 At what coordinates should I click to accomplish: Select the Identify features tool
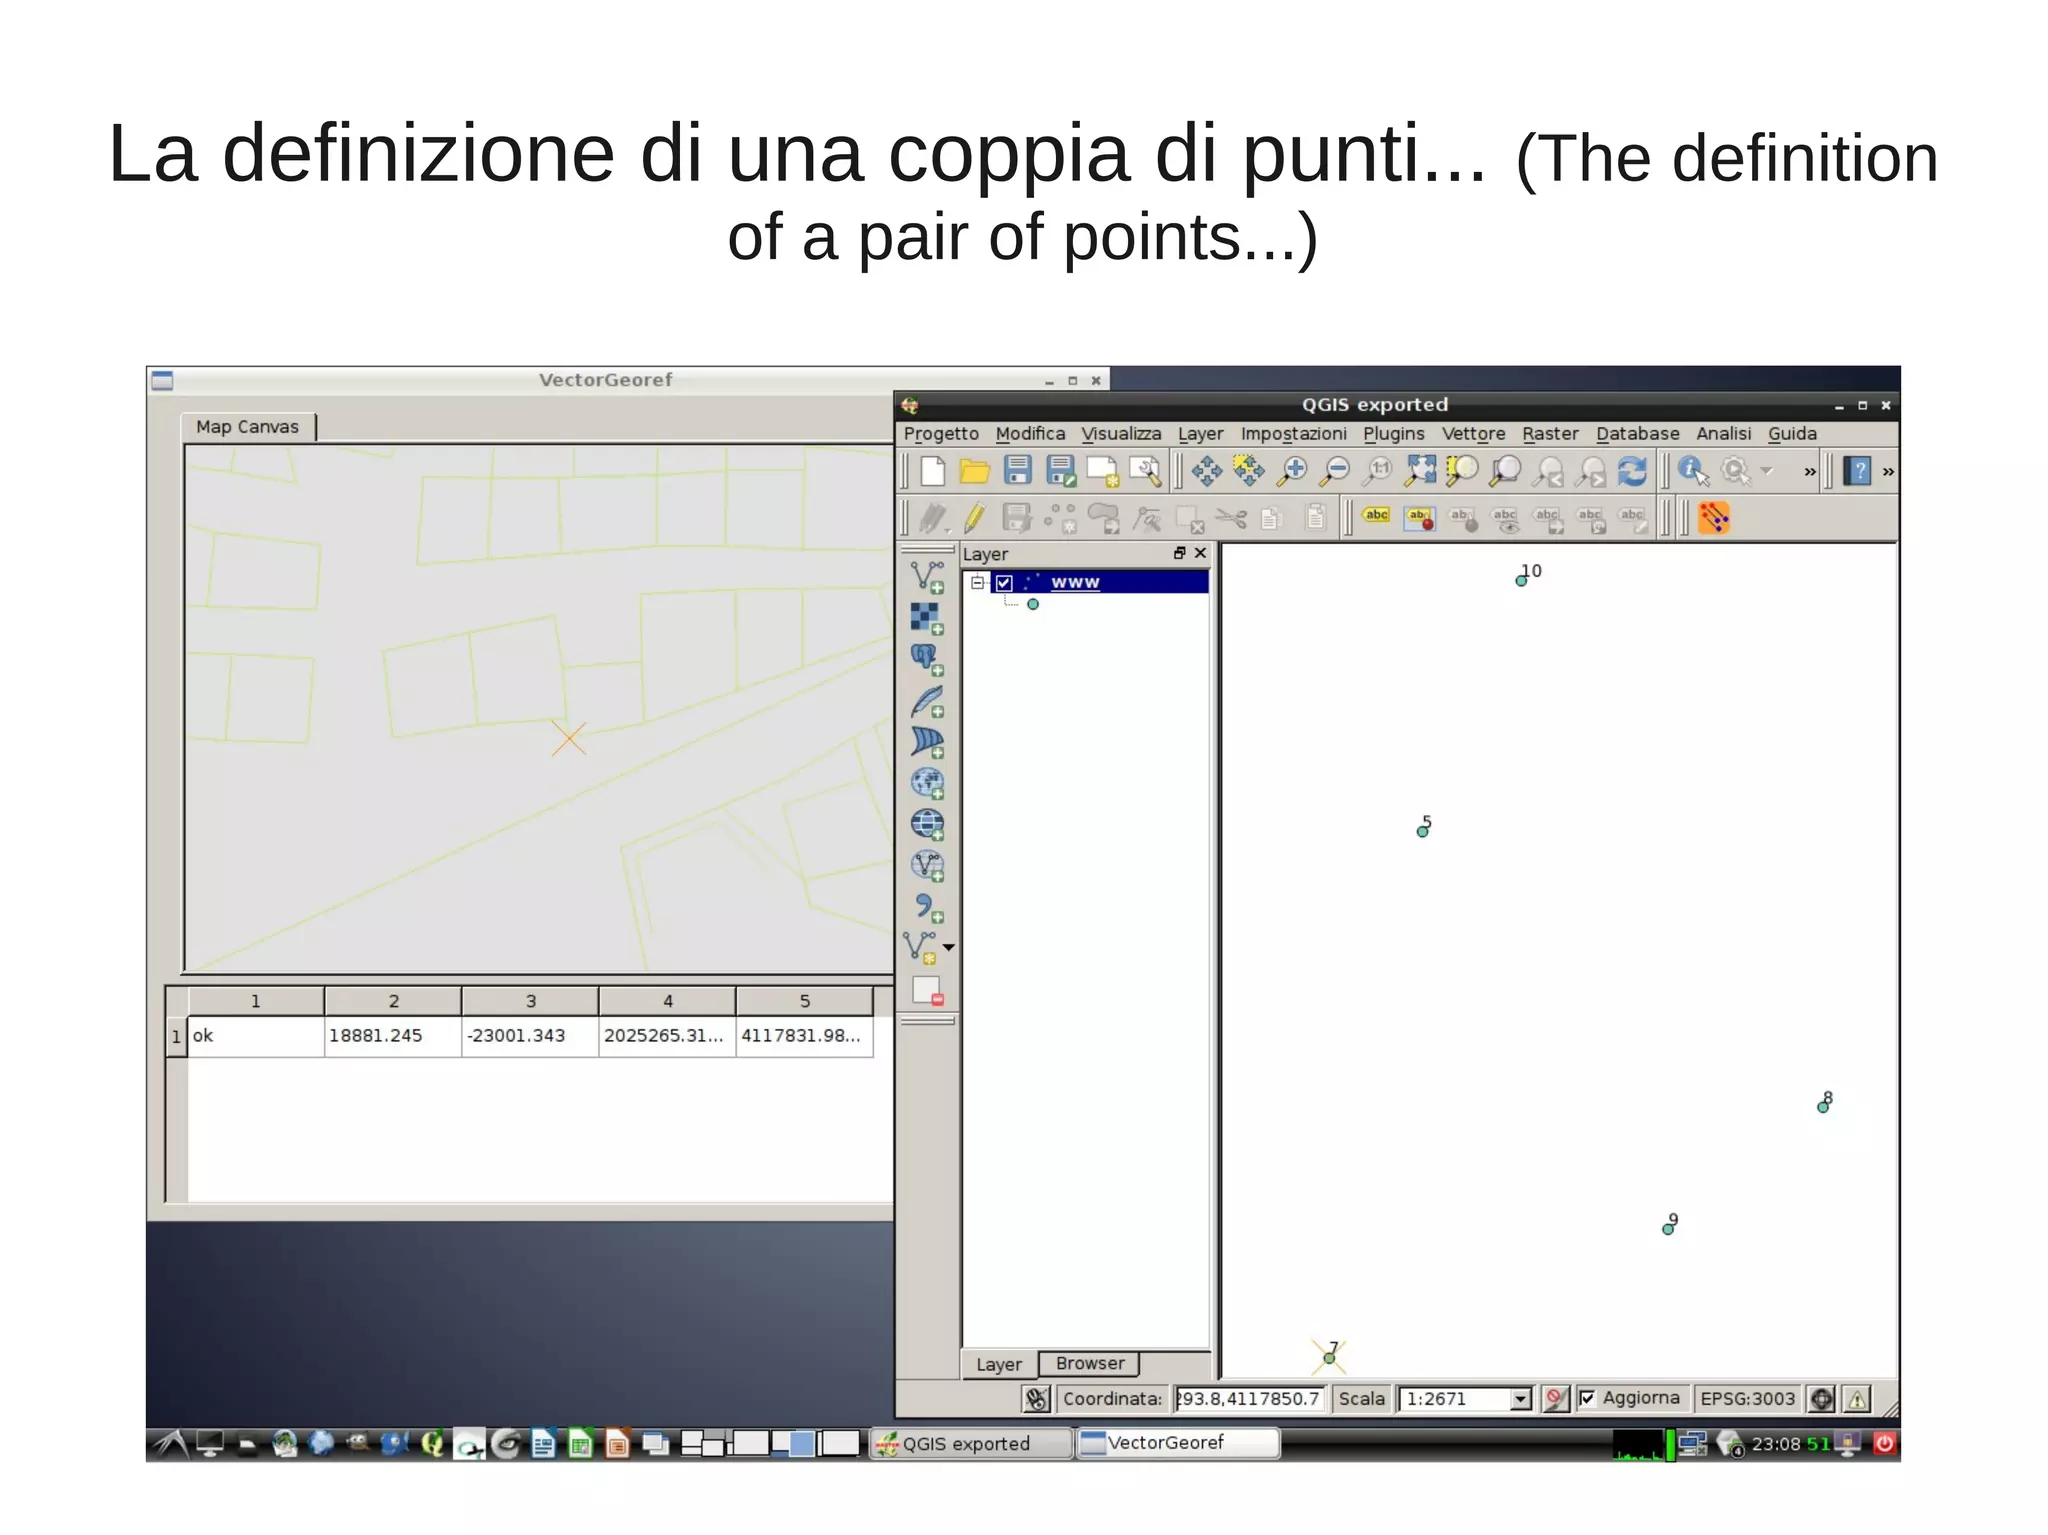(x=1693, y=471)
